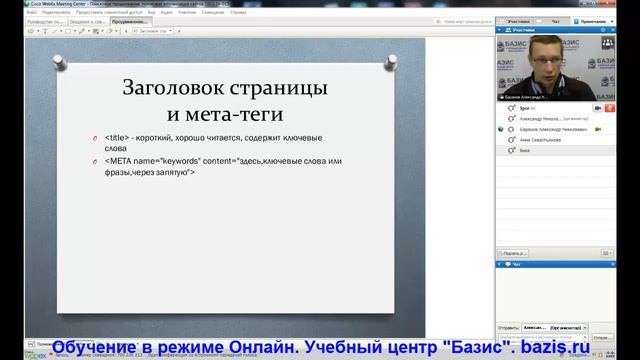Select the Александр Никола... organizer row

tap(556, 119)
